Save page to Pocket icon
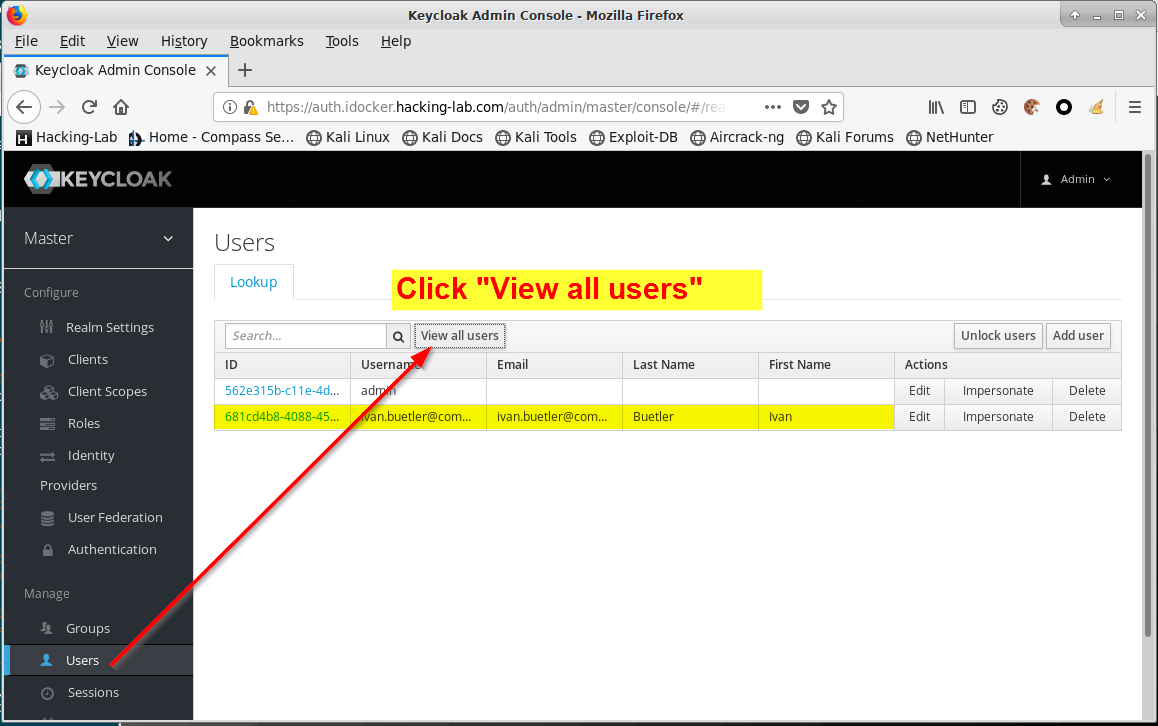 click(x=801, y=107)
